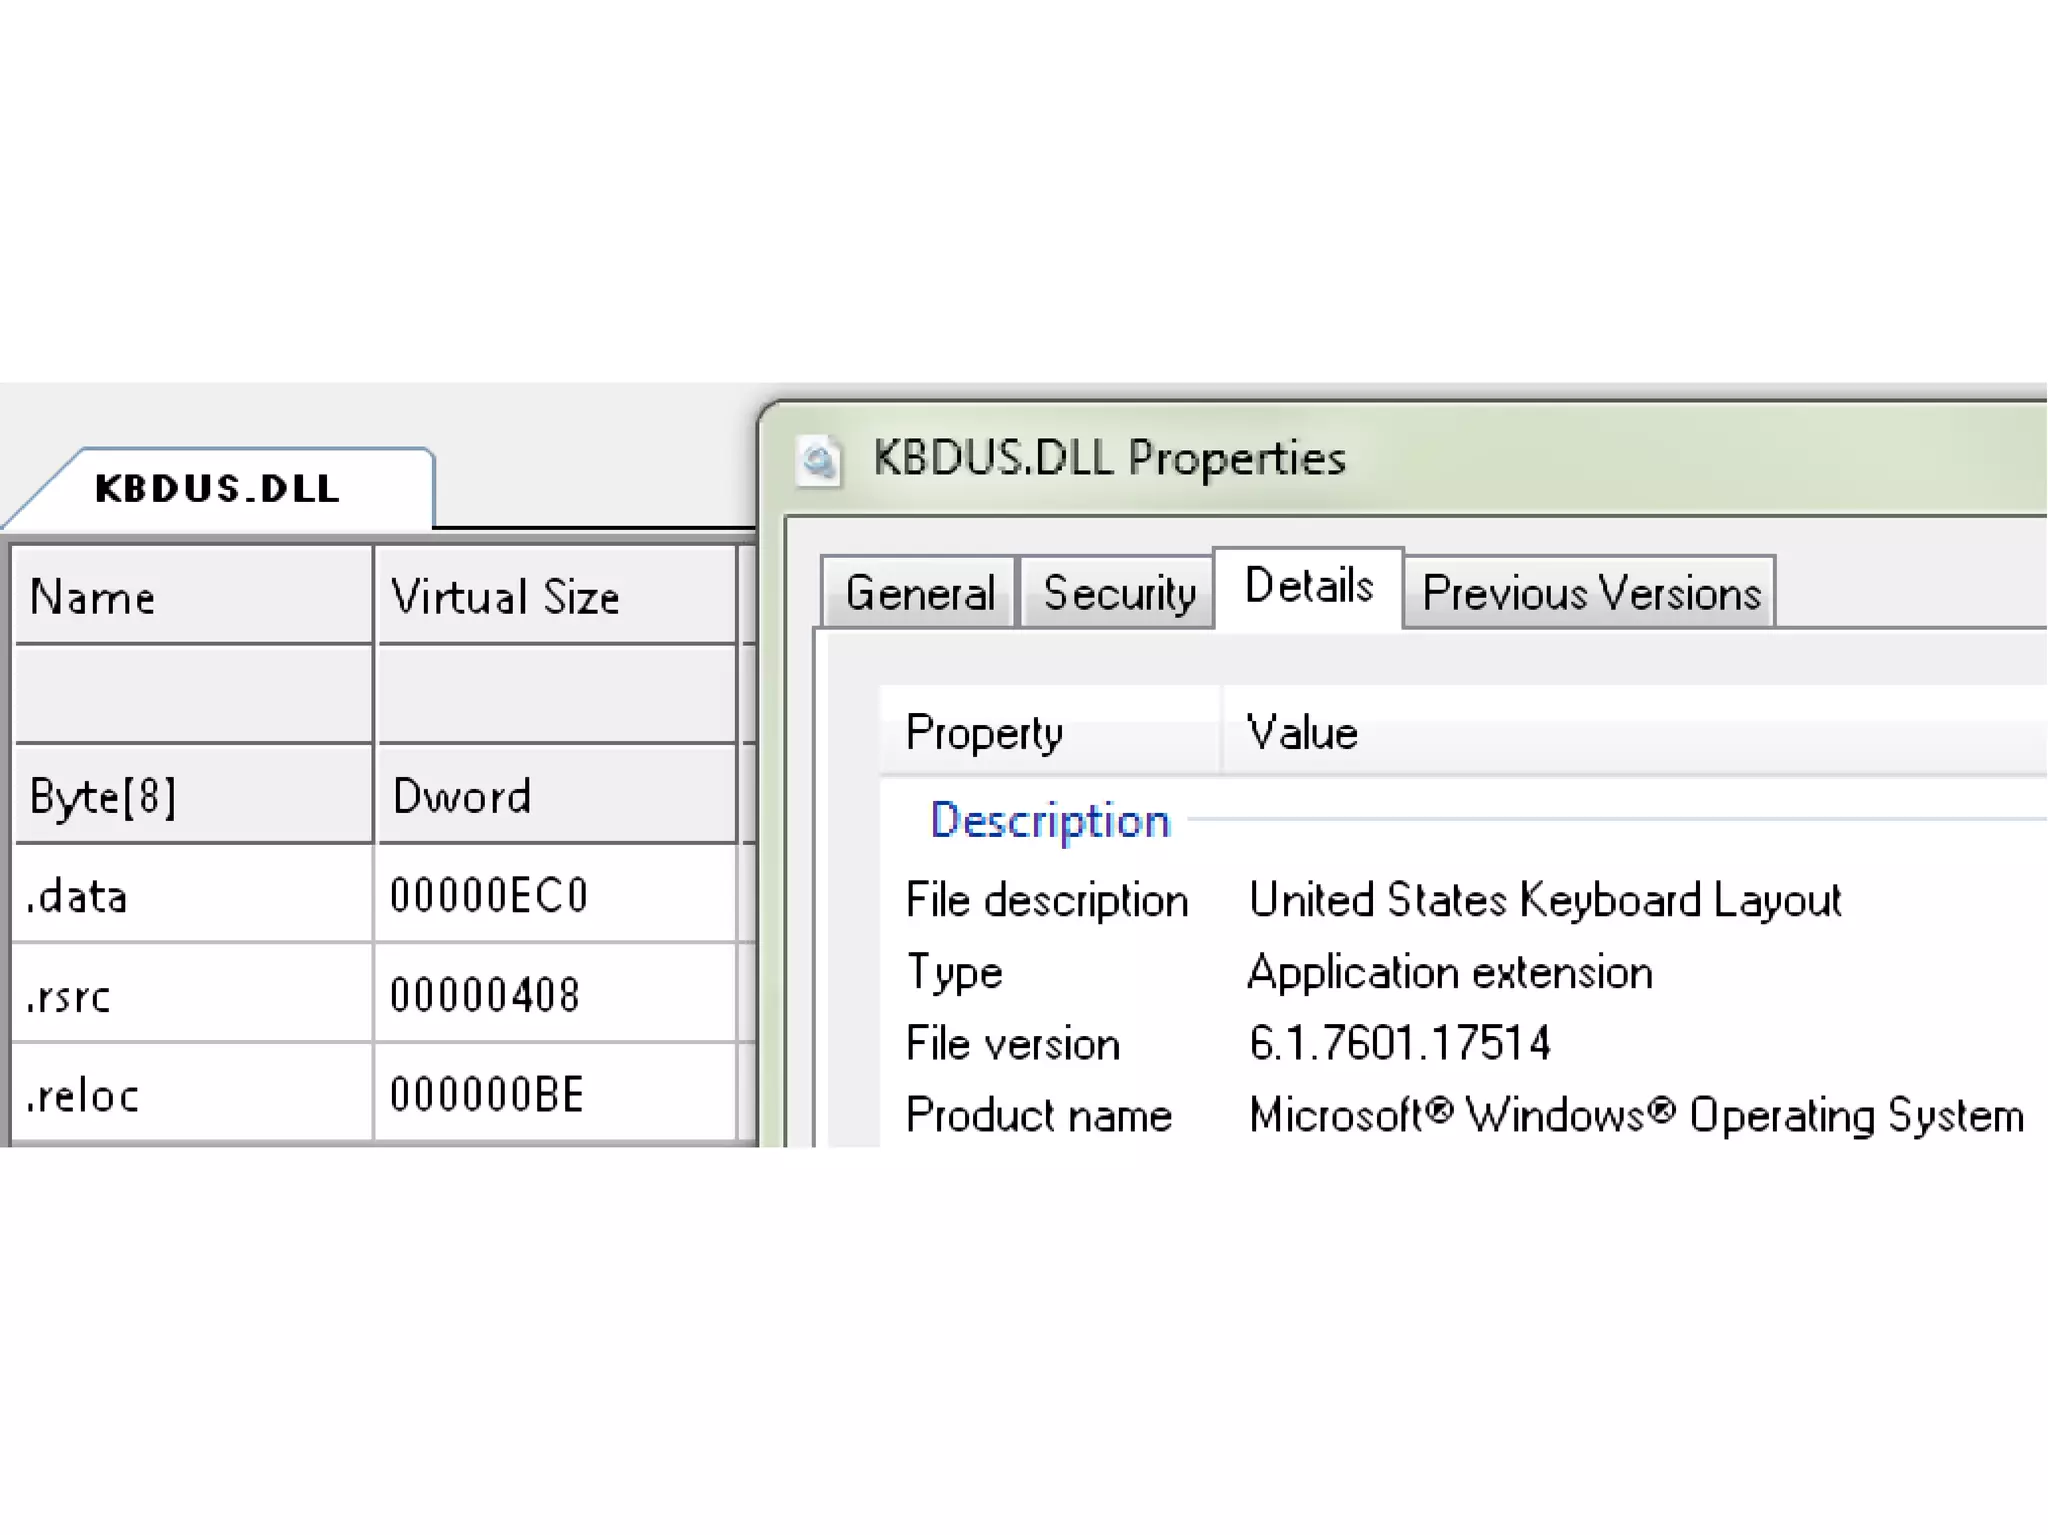Select the File version value 6.1.7601.17514
This screenshot has width=2048, height=1535.
point(1399,1043)
